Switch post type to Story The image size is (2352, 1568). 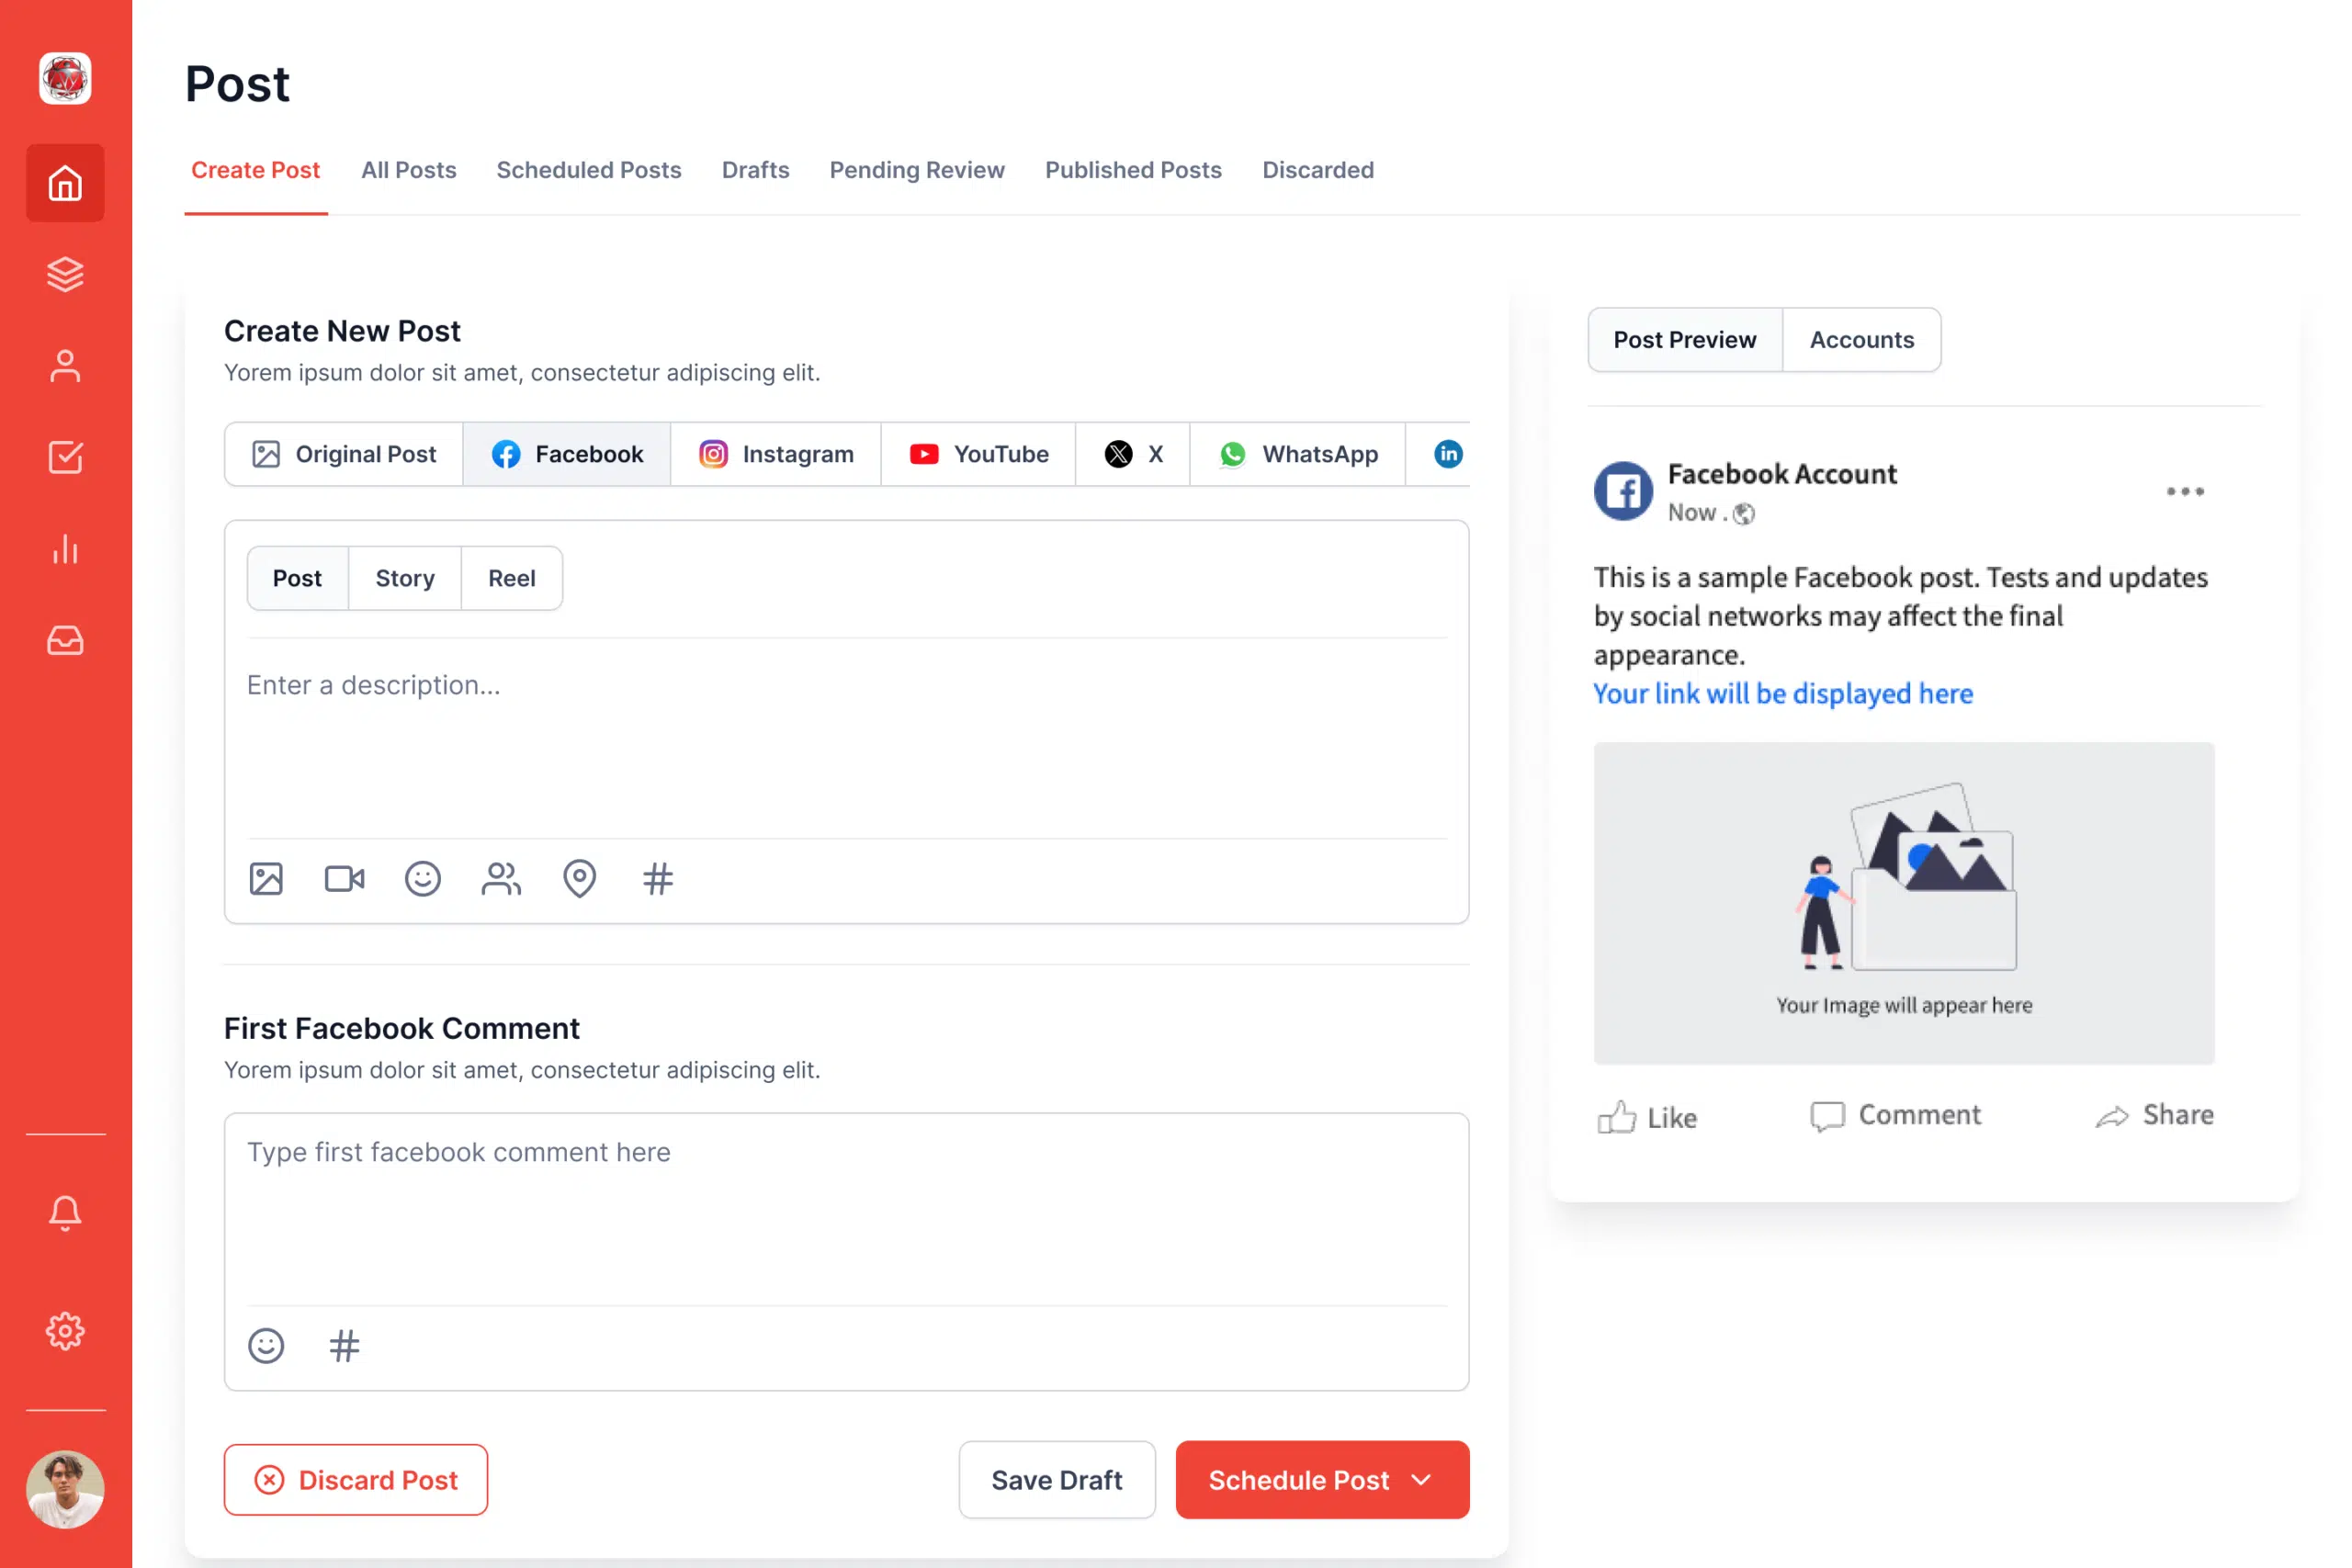(405, 578)
